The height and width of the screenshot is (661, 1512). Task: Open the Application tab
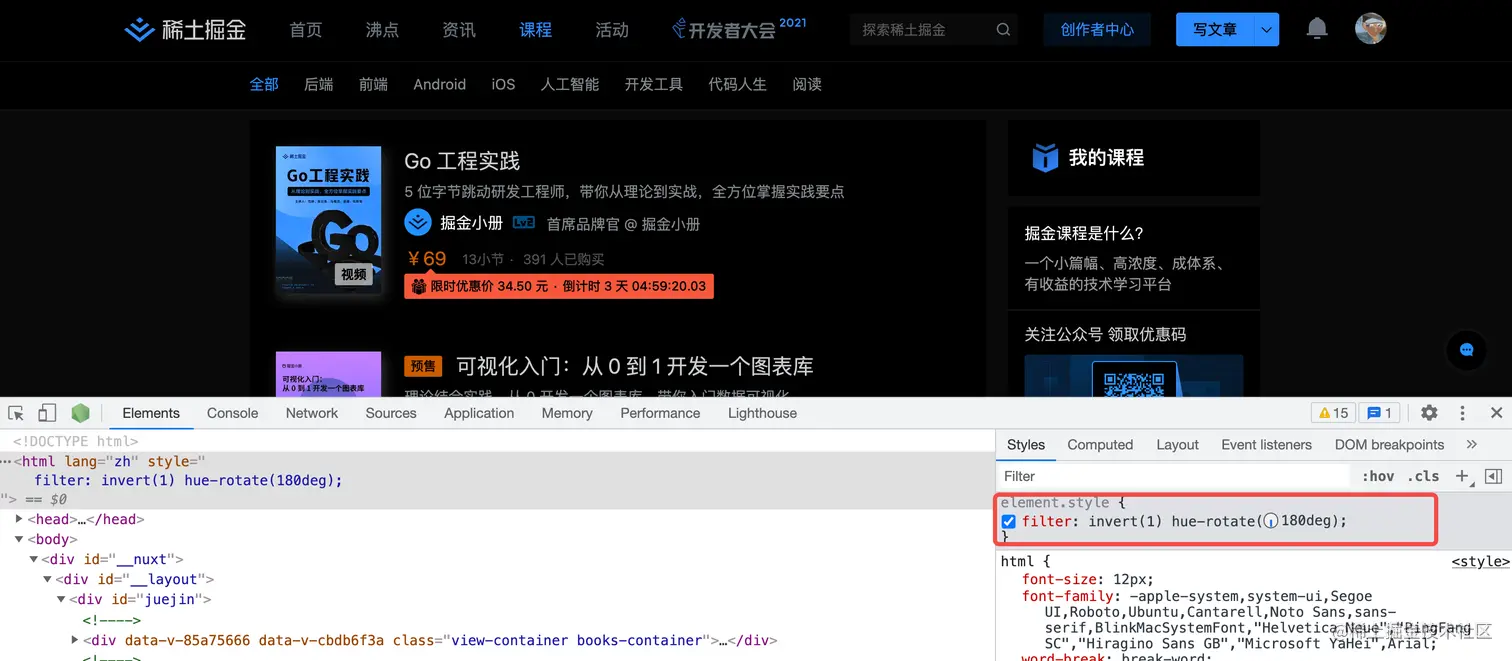pyautogui.click(x=479, y=413)
